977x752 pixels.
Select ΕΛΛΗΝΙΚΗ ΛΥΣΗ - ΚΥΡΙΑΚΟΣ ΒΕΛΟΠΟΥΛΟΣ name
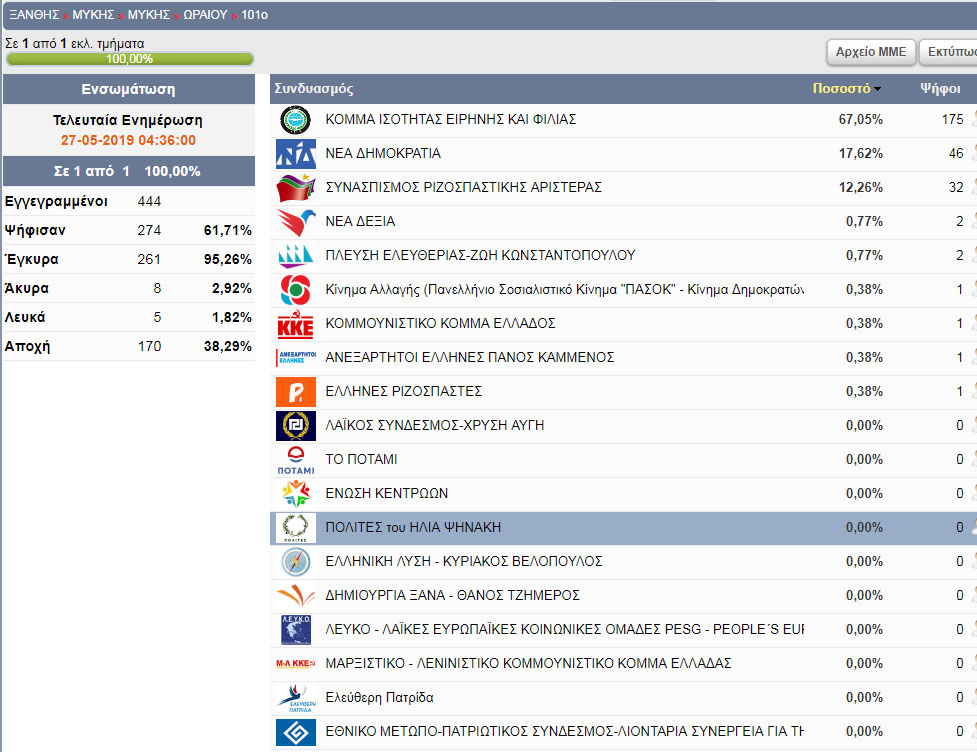[464, 561]
